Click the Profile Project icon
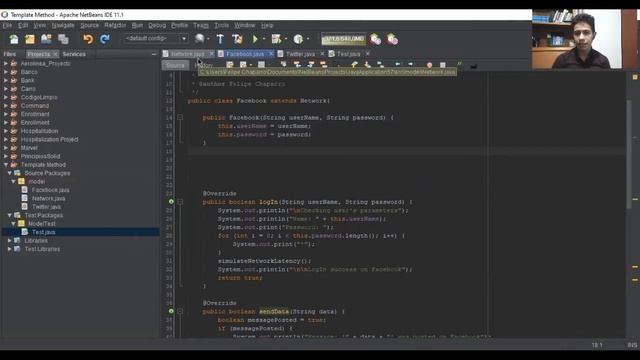Screen dimensions: 640x360 click(x=298, y=39)
